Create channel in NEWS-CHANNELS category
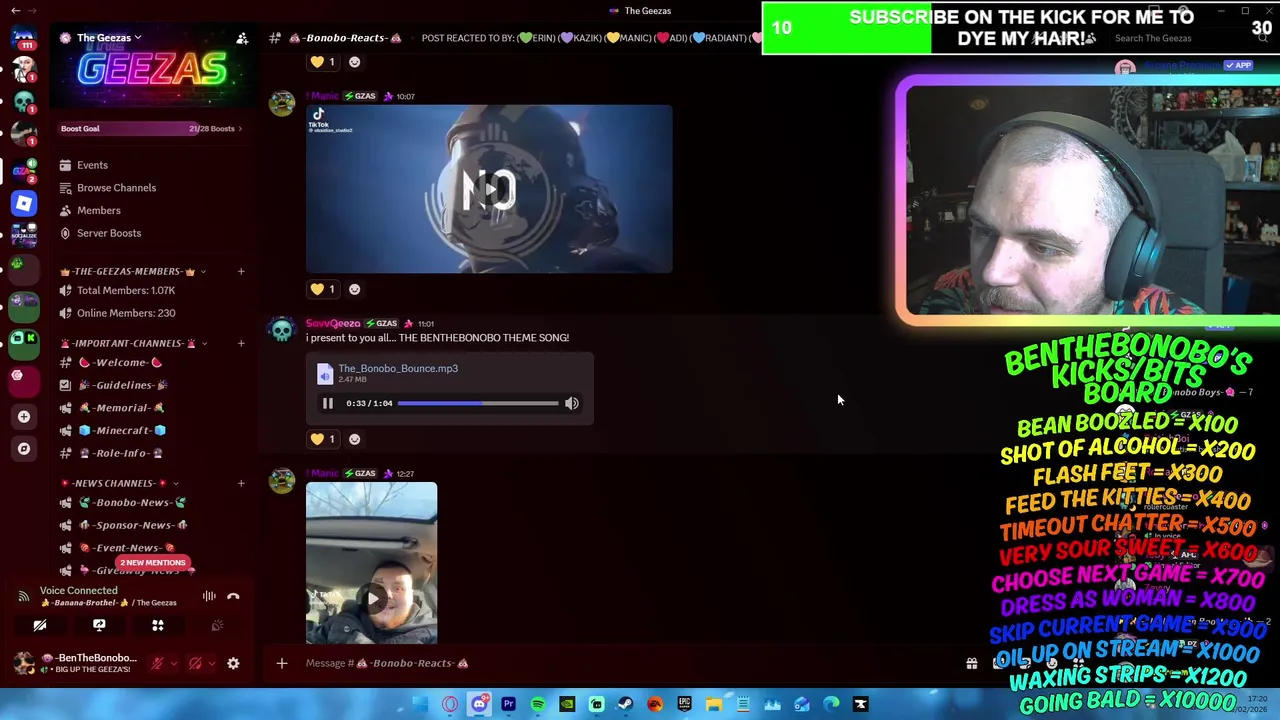The image size is (1280, 720). coord(240,483)
